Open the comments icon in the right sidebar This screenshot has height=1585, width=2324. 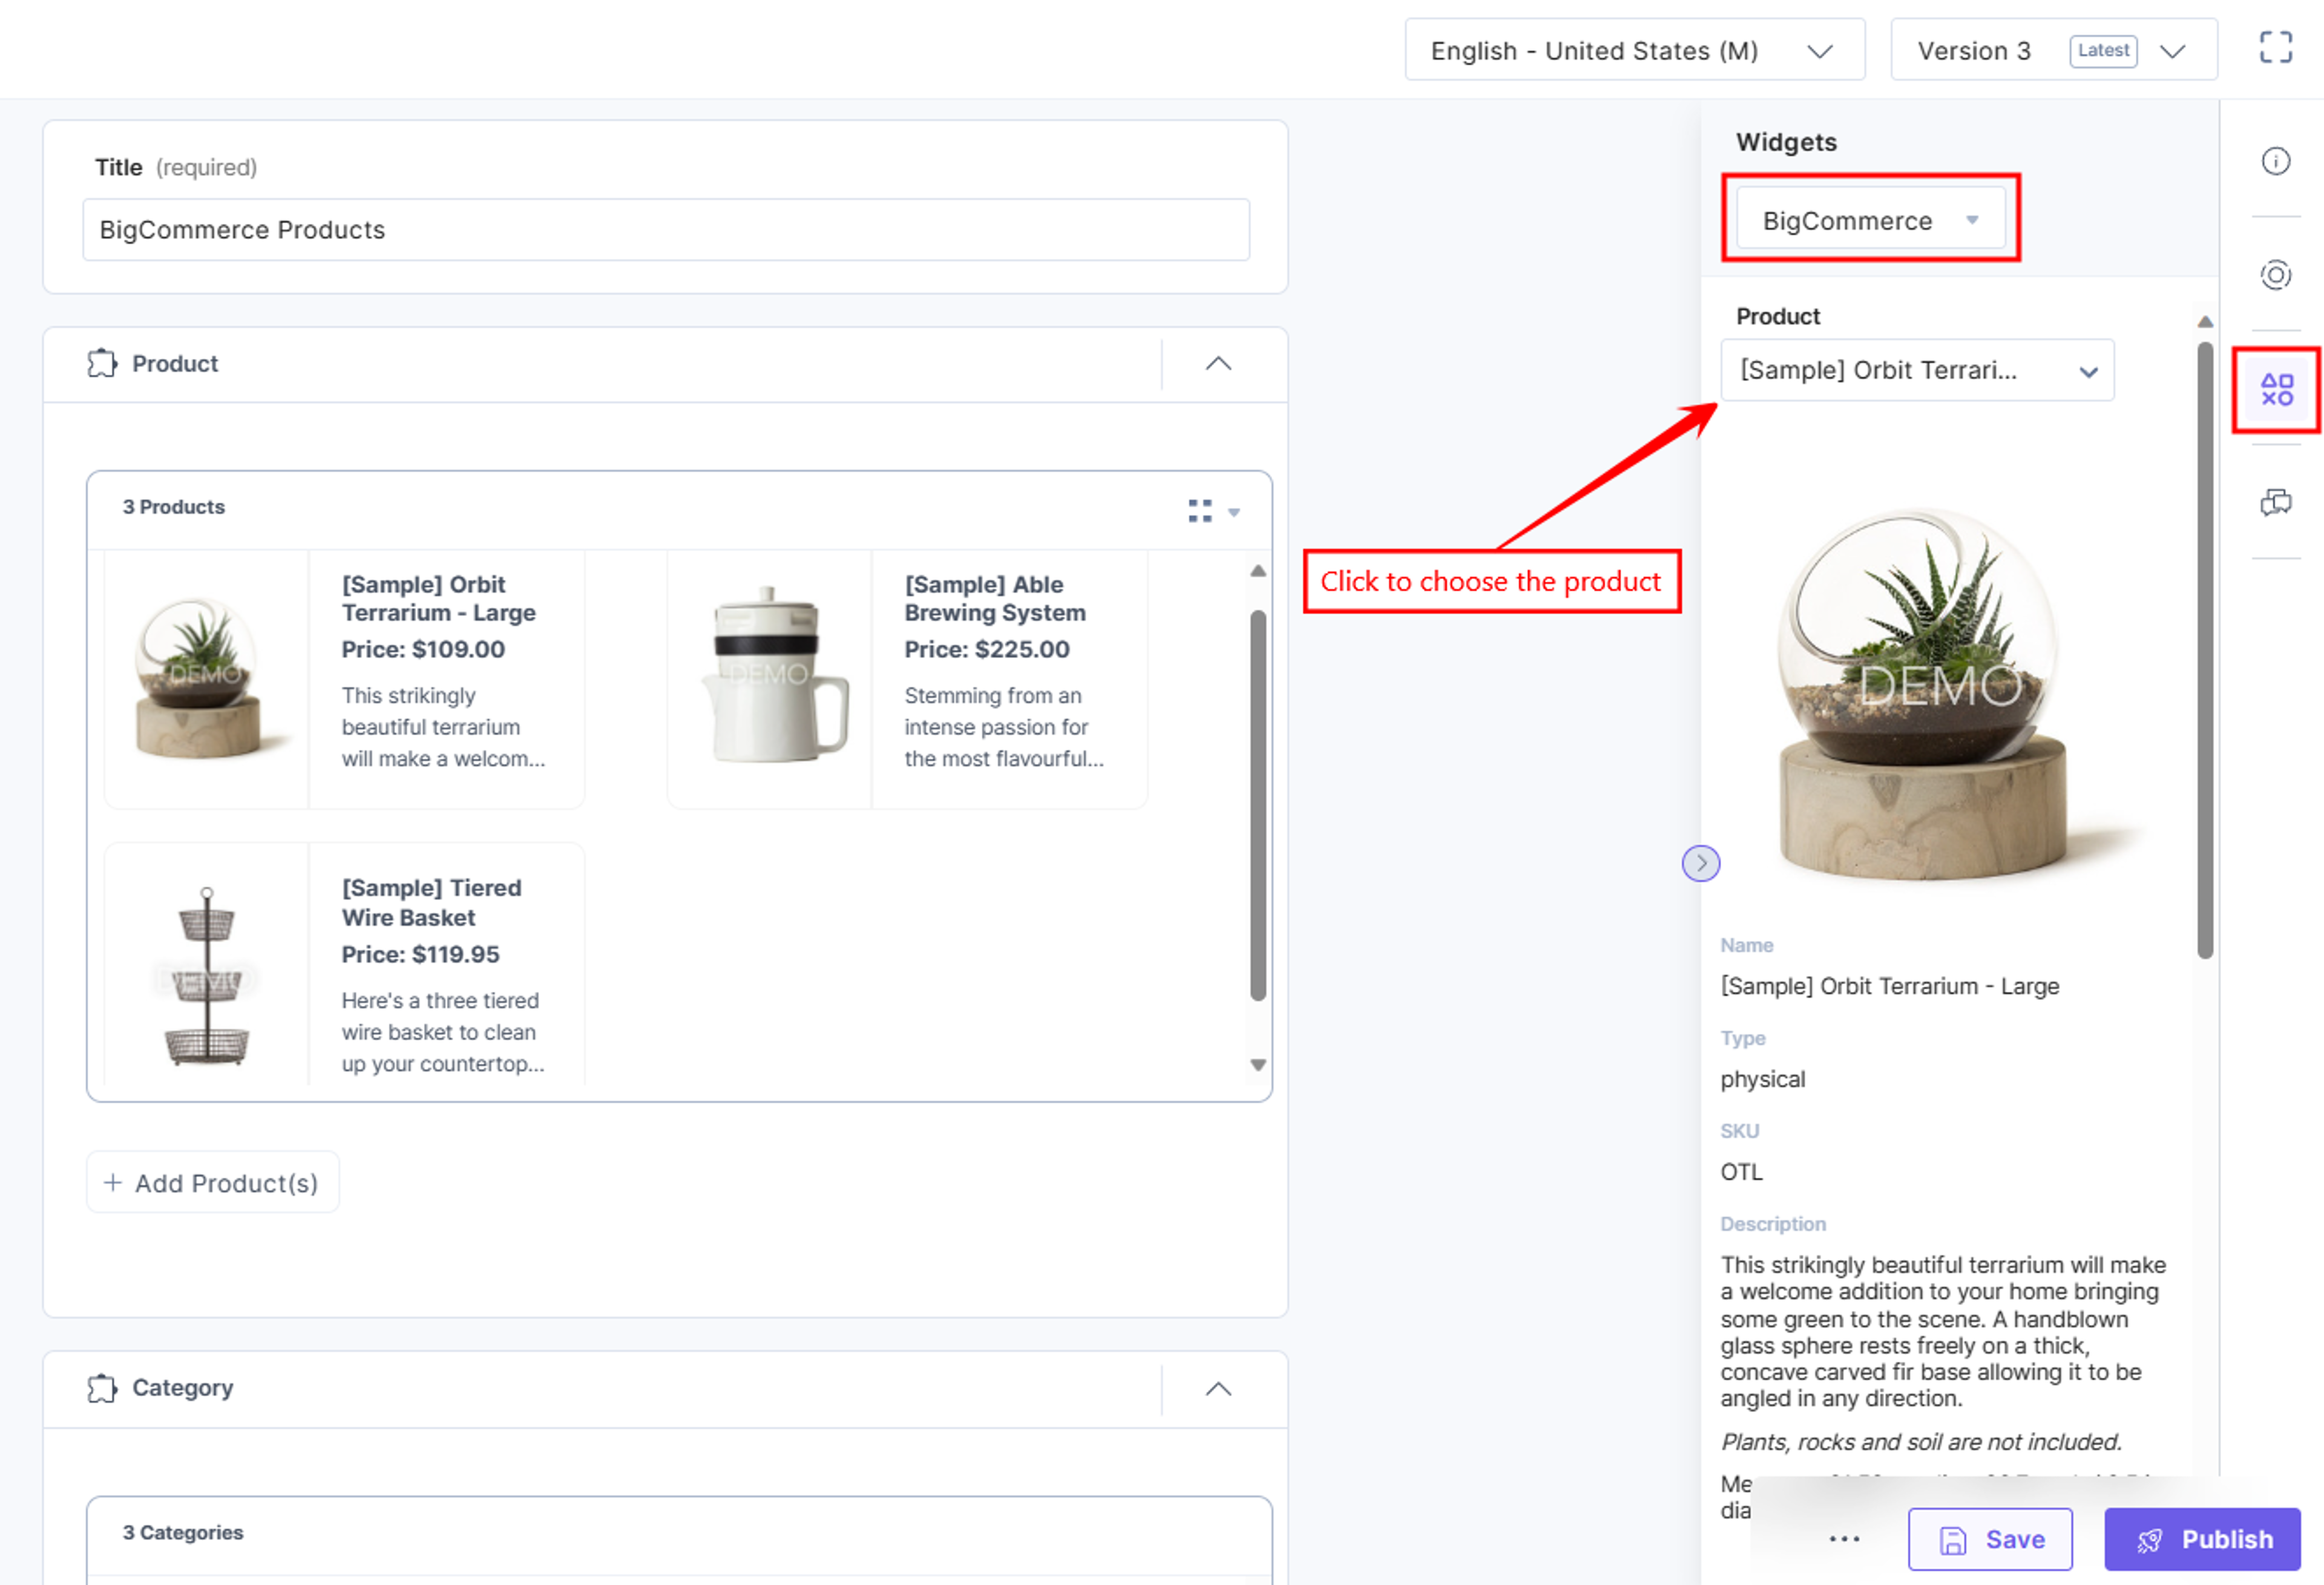[2275, 502]
